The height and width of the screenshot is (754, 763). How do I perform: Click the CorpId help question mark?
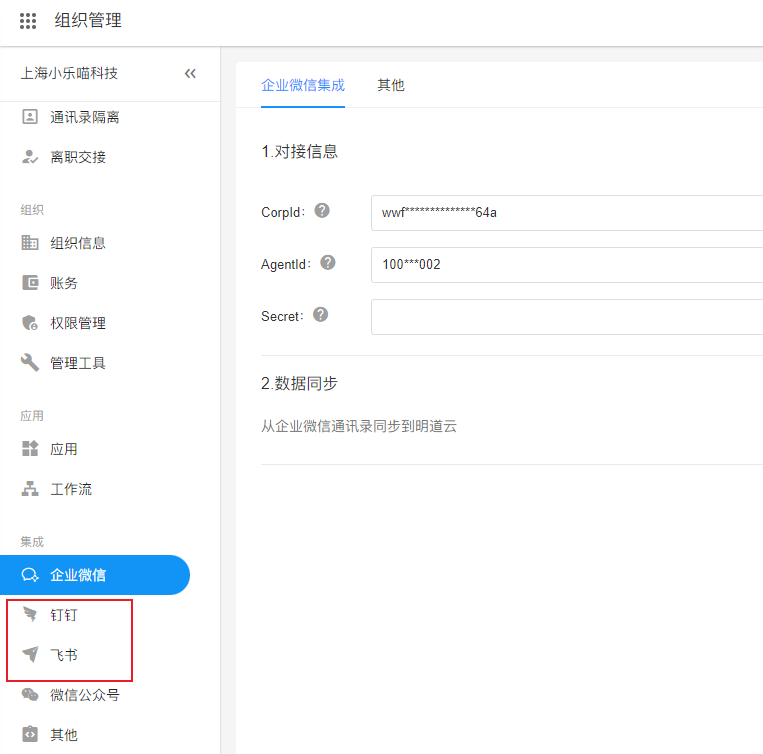pyautogui.click(x=322, y=211)
